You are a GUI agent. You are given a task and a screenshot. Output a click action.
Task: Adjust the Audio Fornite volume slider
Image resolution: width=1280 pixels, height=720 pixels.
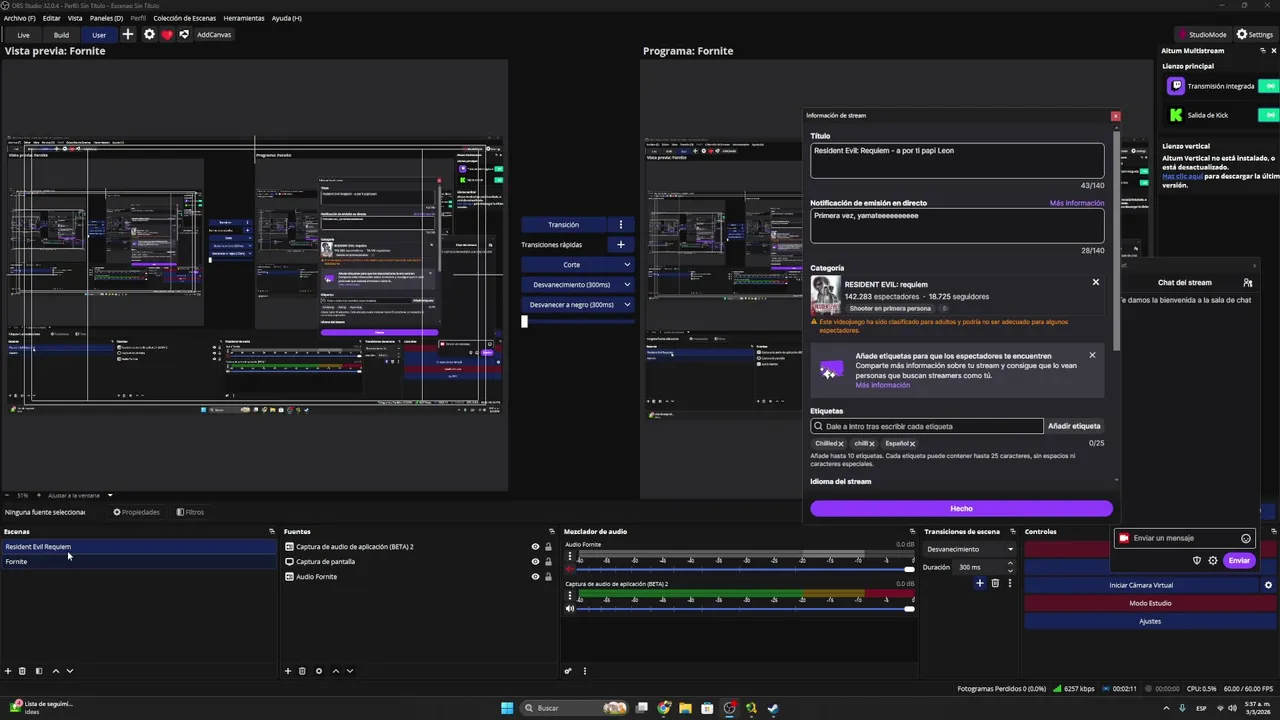pyautogui.click(x=745, y=569)
